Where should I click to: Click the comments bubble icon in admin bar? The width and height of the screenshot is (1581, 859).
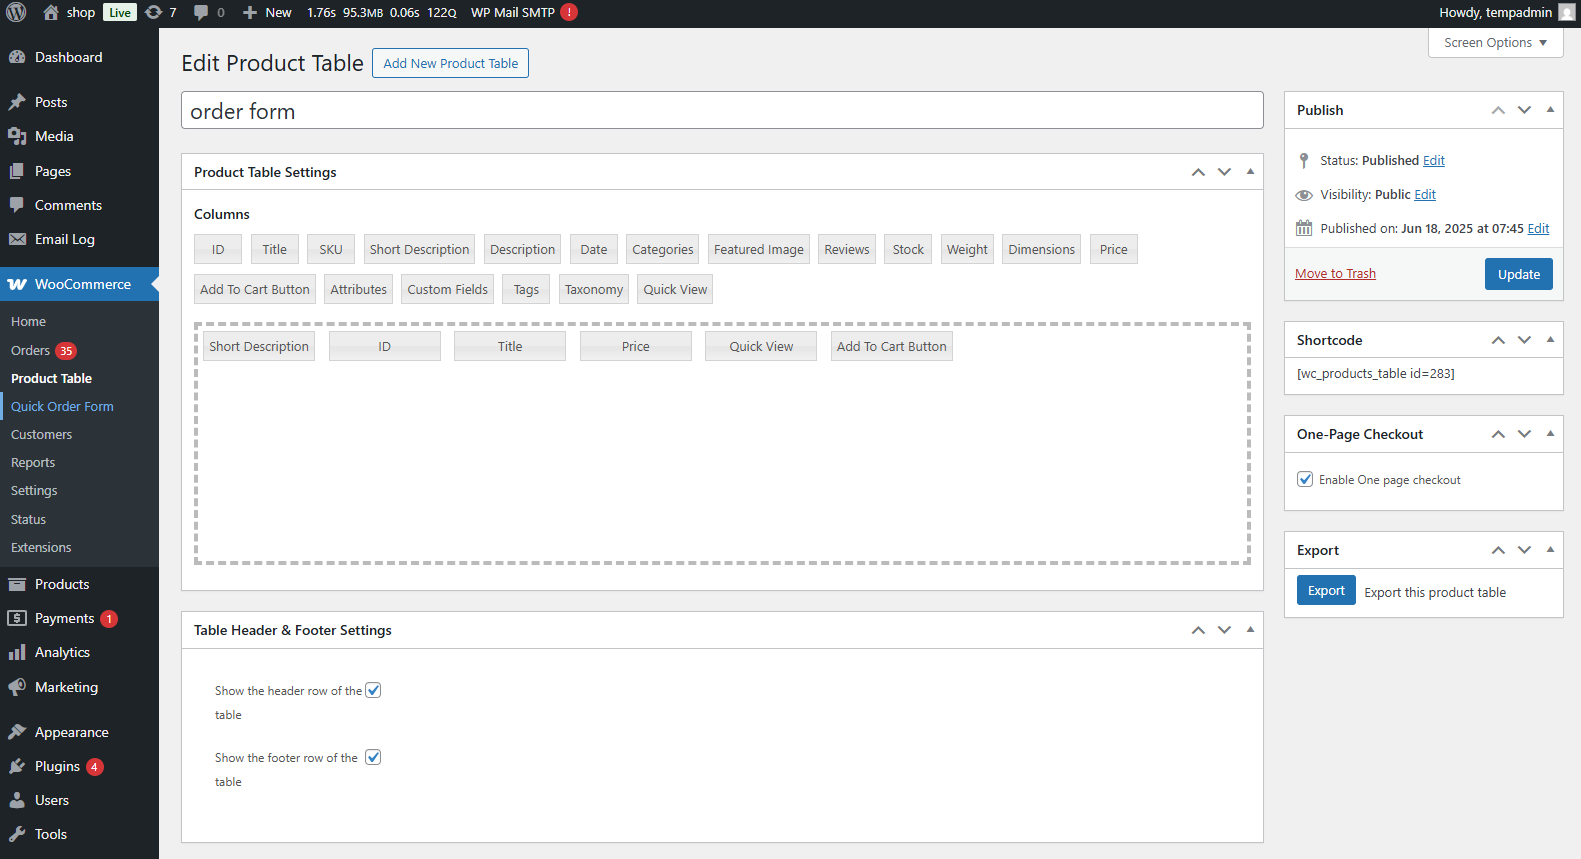[201, 13]
